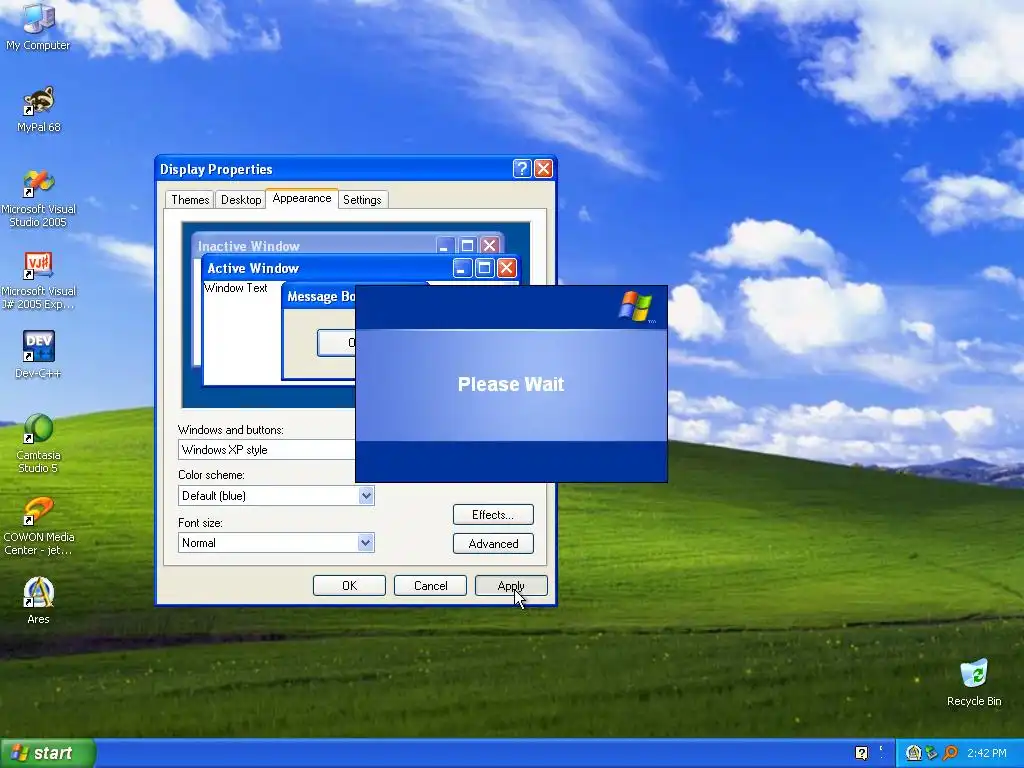Click the Apply button

pyautogui.click(x=511, y=586)
